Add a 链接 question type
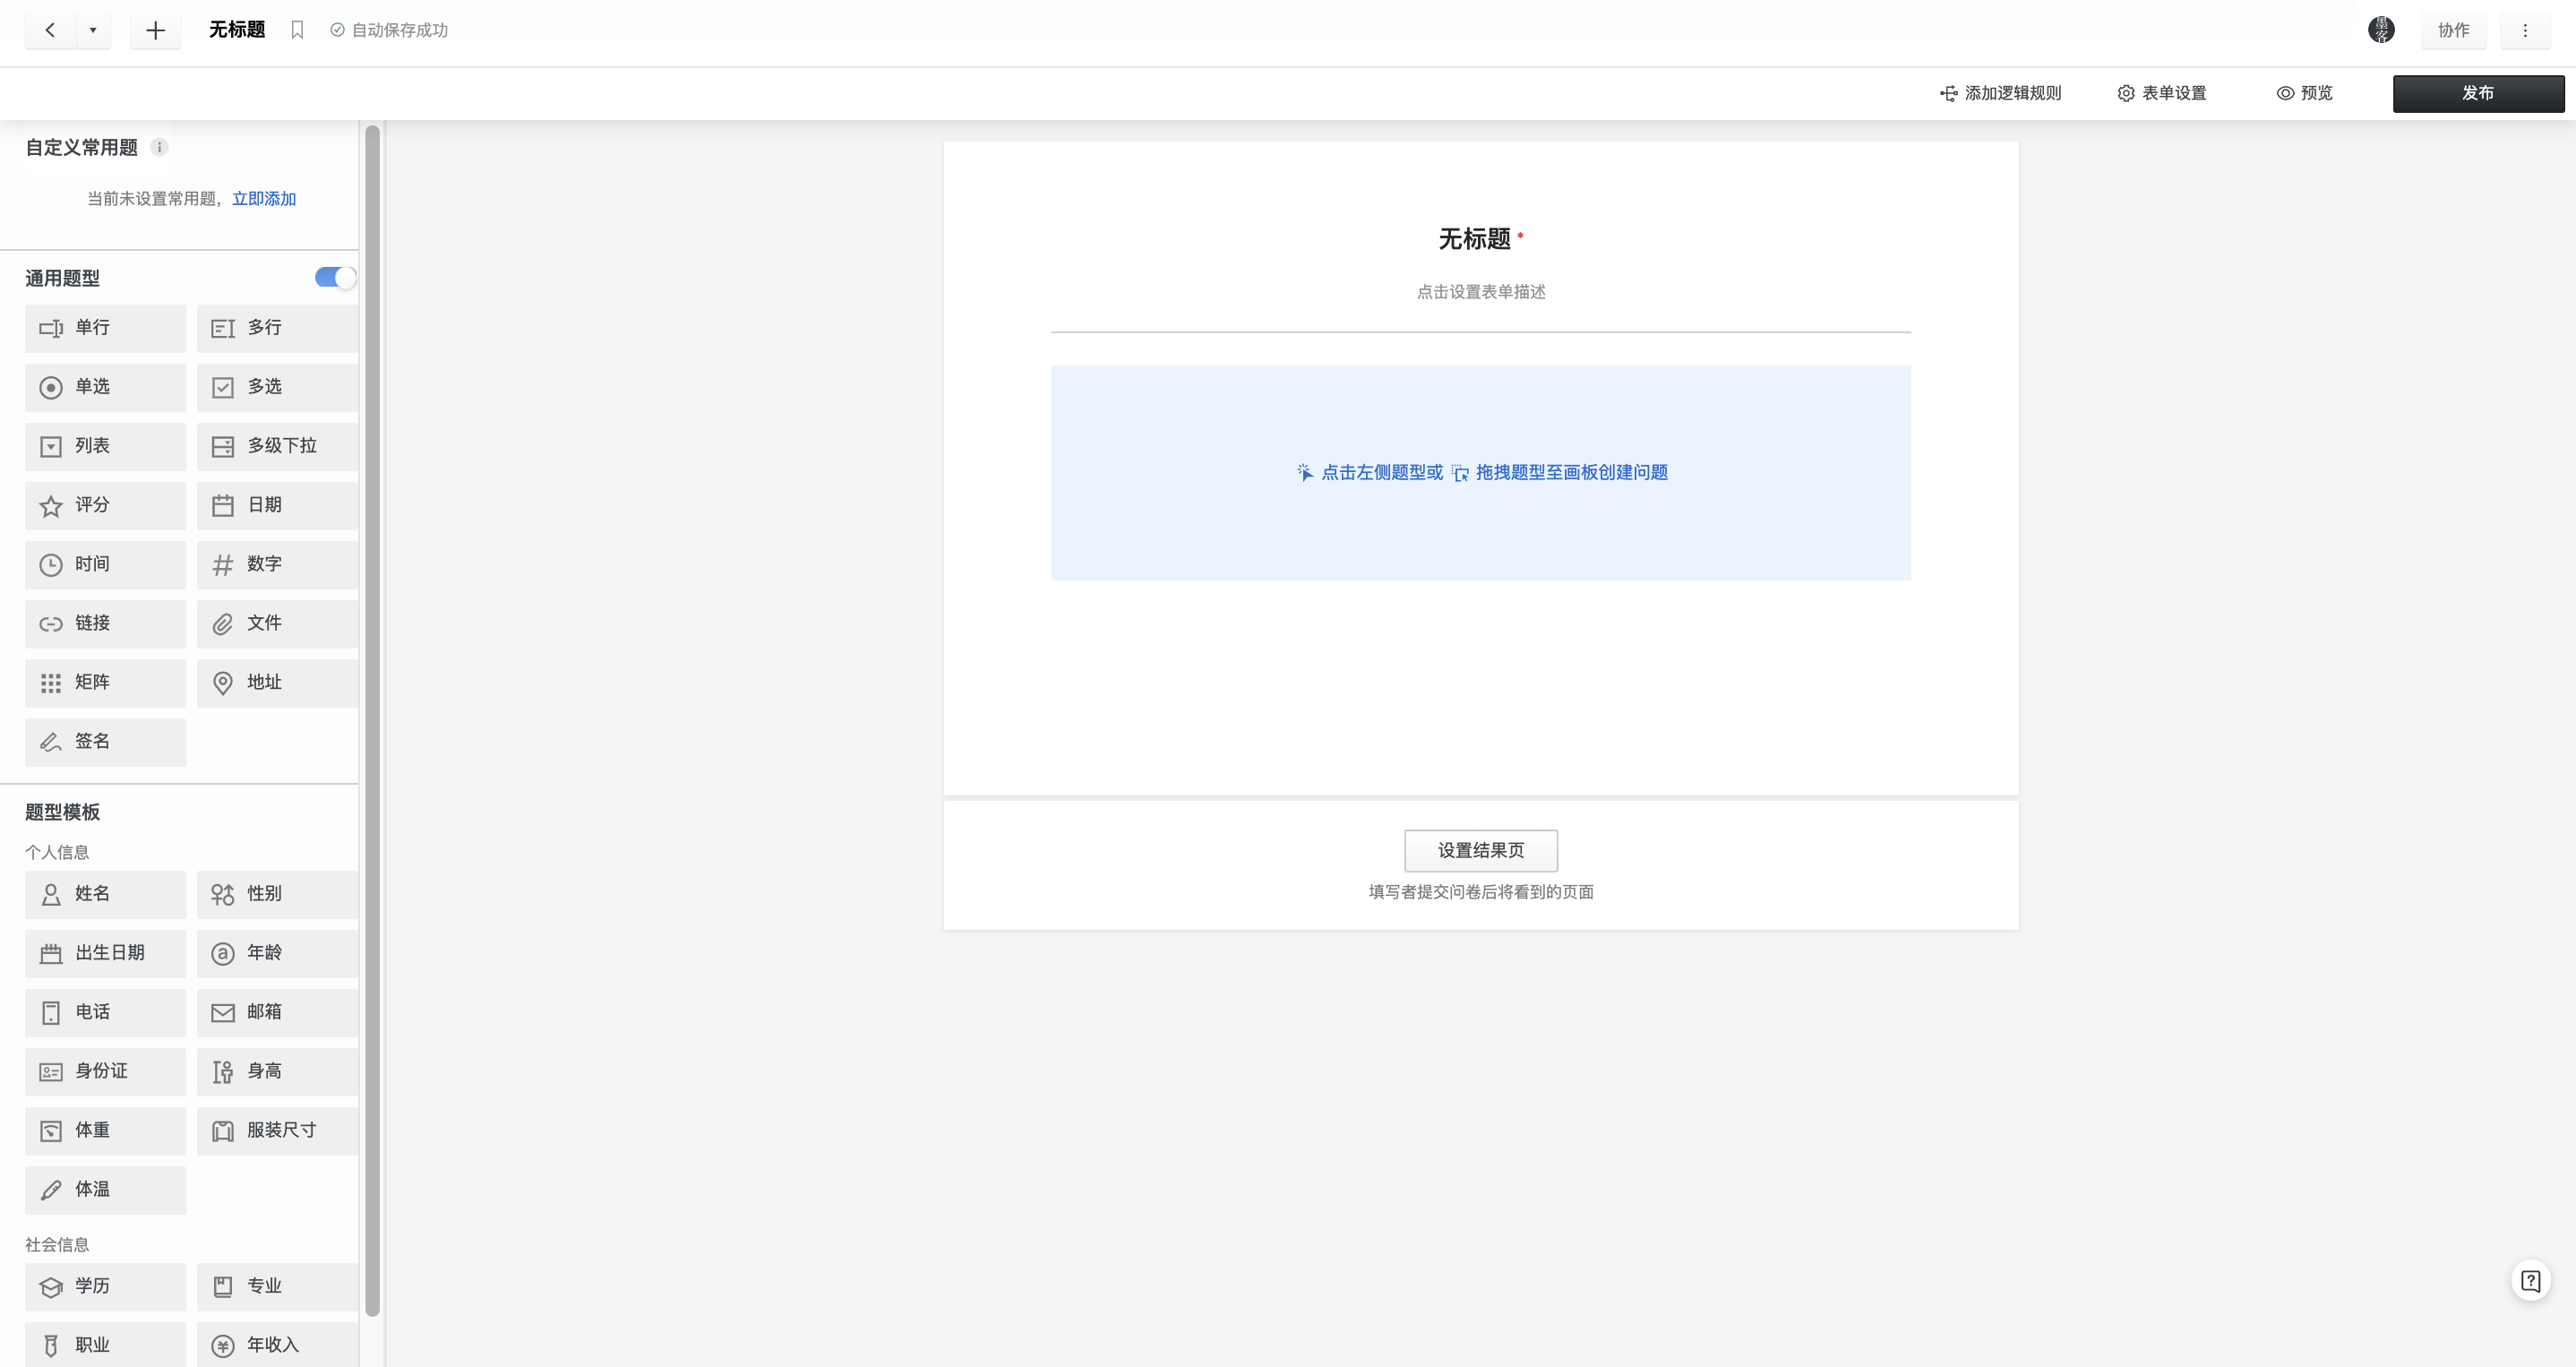 coord(105,623)
